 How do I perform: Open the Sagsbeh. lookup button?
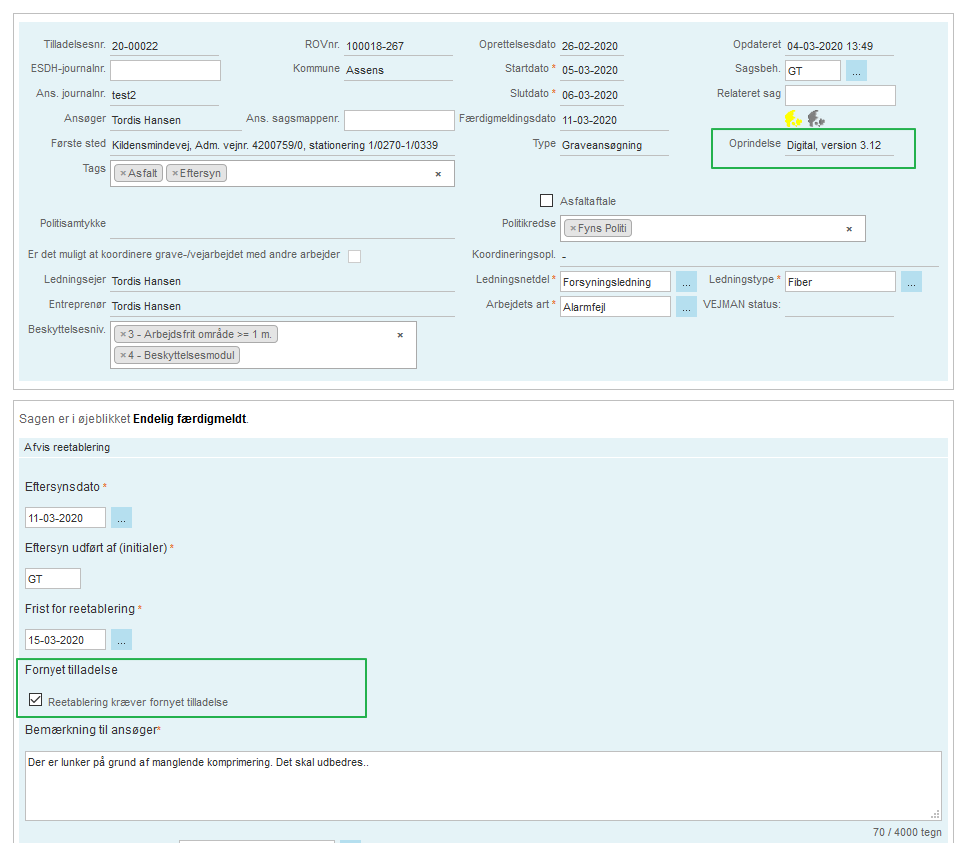point(856,71)
